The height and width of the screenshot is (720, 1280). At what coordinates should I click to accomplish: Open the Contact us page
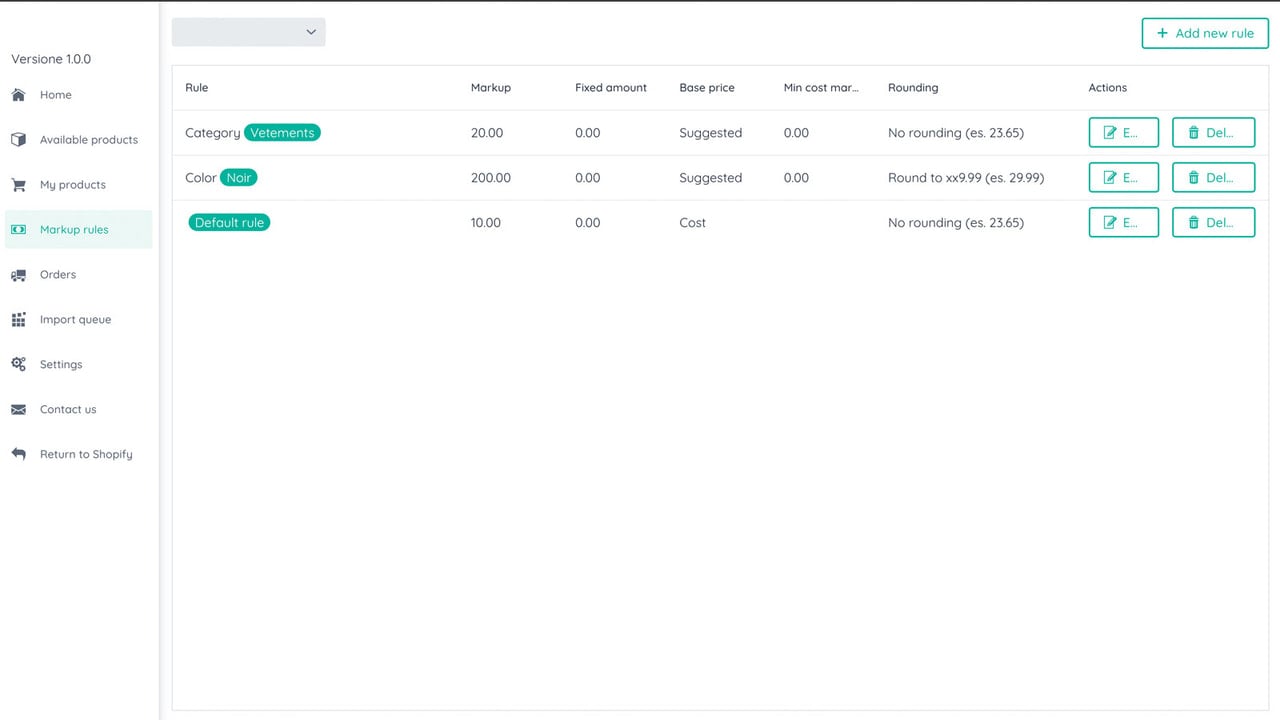tap(78, 410)
